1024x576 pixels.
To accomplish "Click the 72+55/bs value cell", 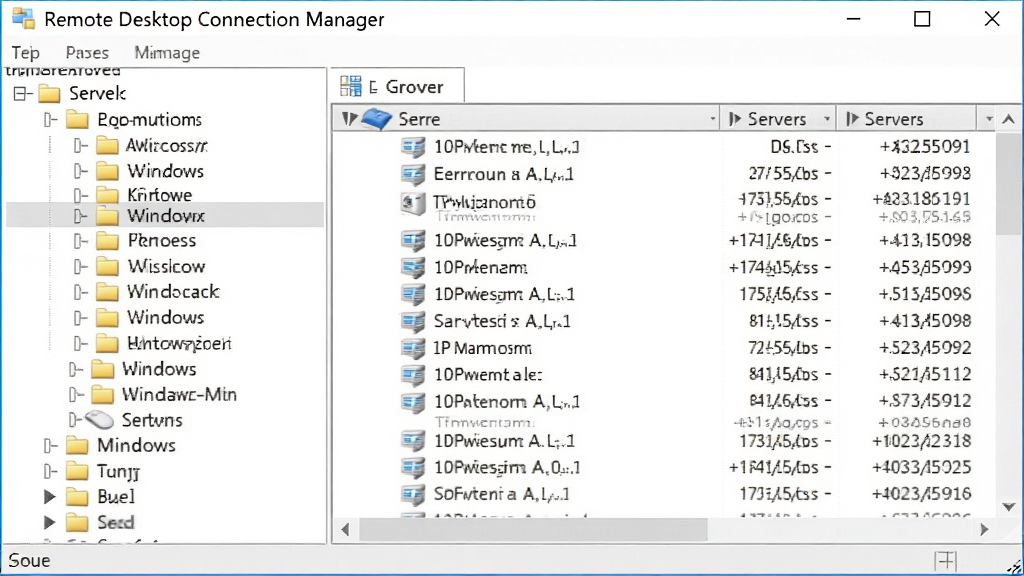I will [782, 348].
